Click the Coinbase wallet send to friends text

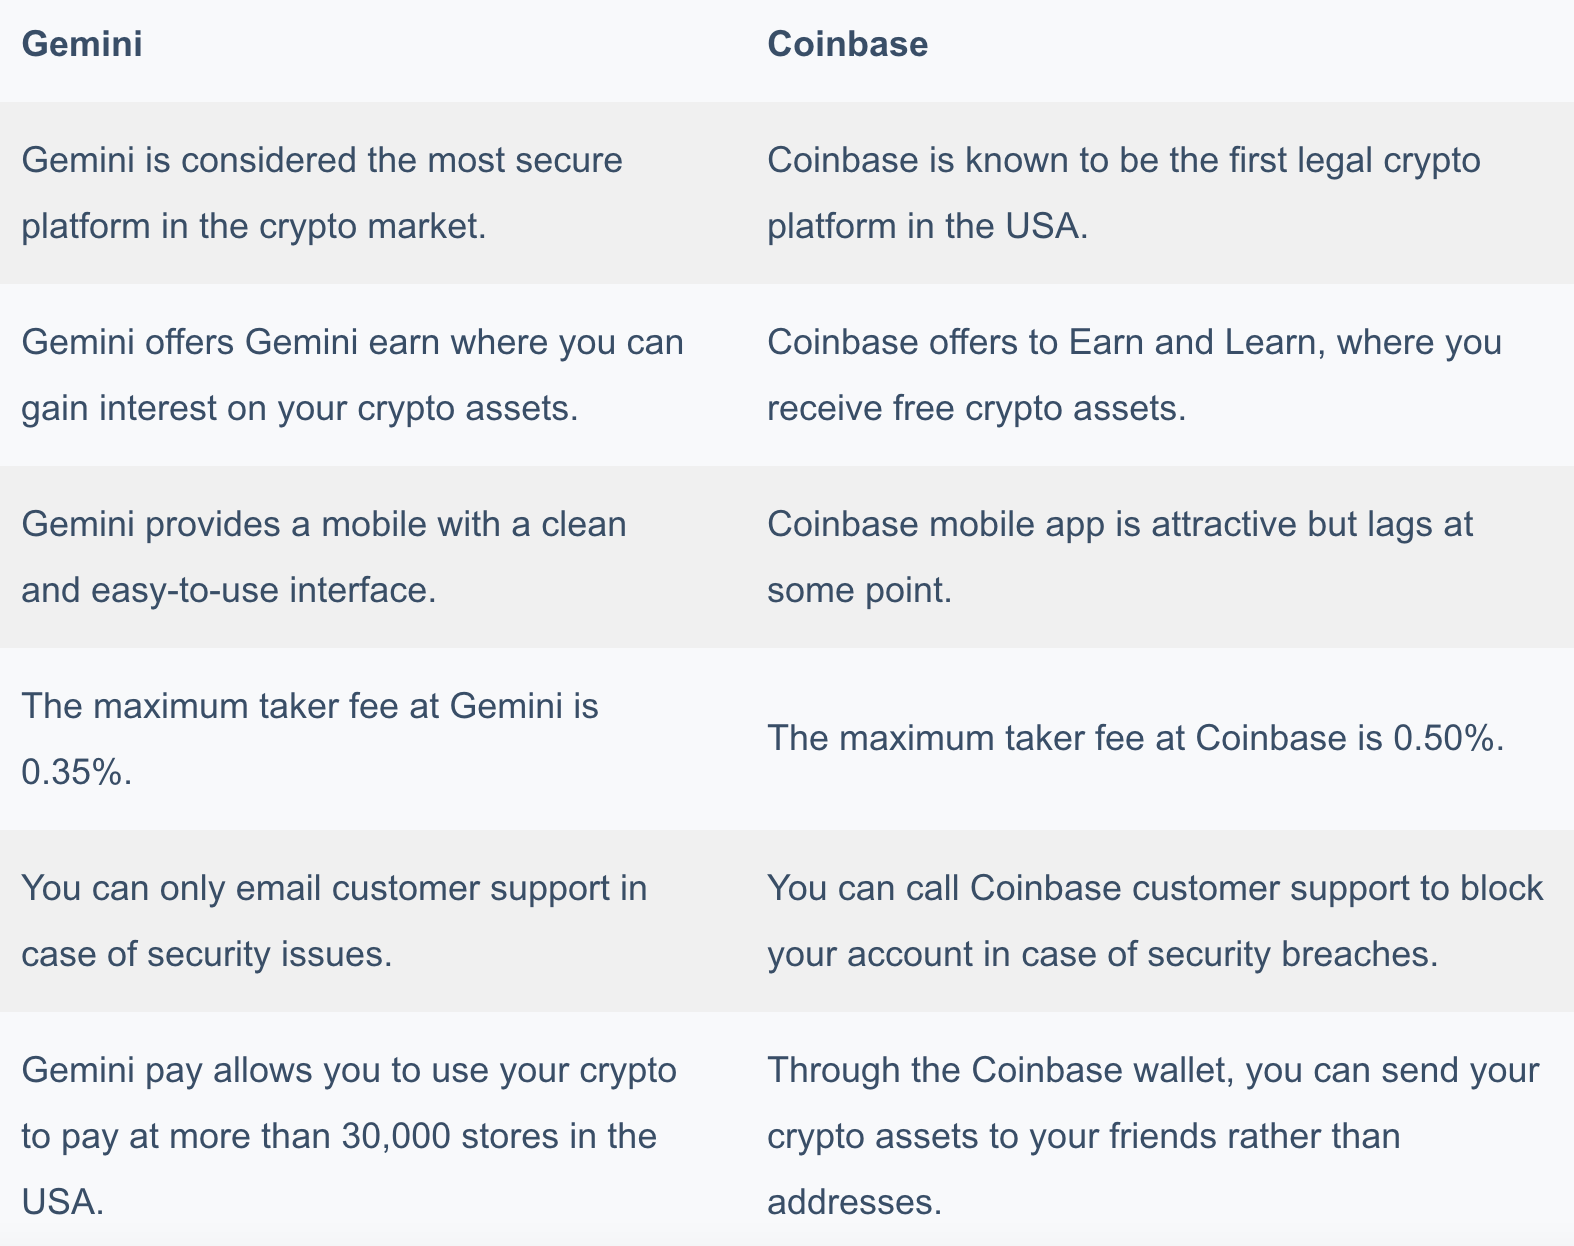[1153, 1136]
